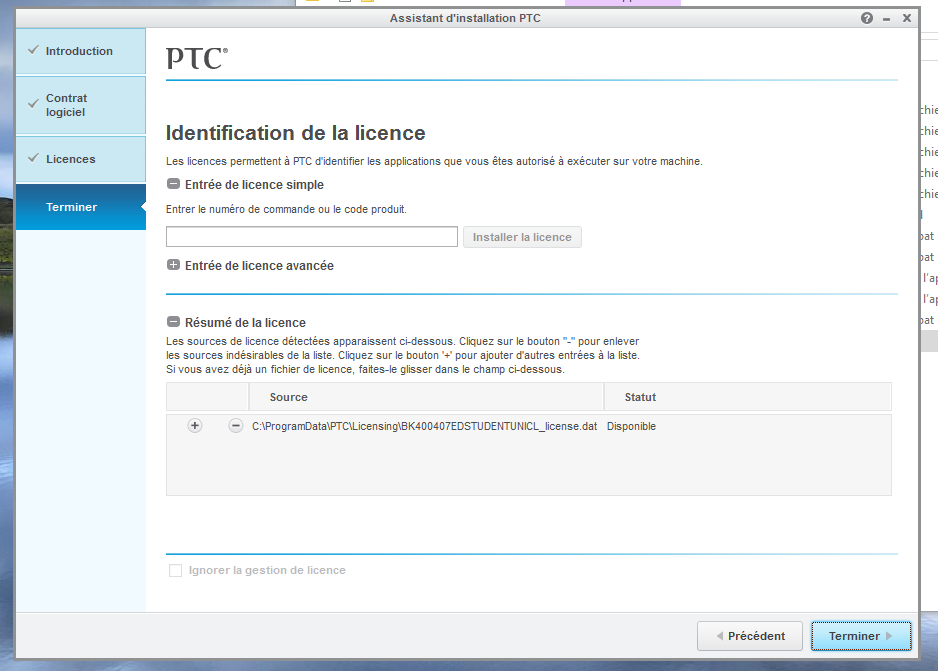The image size is (938, 671).
Task: Expand the Entrée de licence avancée section
Action: click(x=173, y=265)
